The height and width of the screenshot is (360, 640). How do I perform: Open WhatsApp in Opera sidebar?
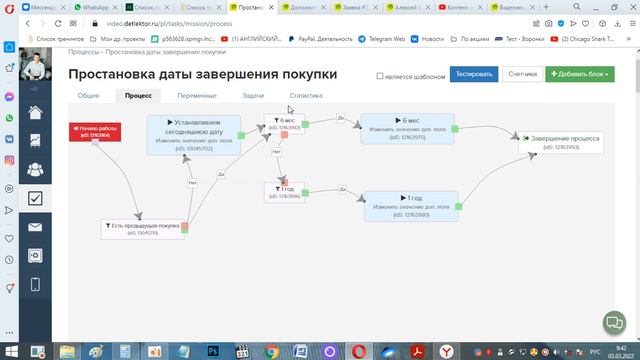pyautogui.click(x=9, y=118)
